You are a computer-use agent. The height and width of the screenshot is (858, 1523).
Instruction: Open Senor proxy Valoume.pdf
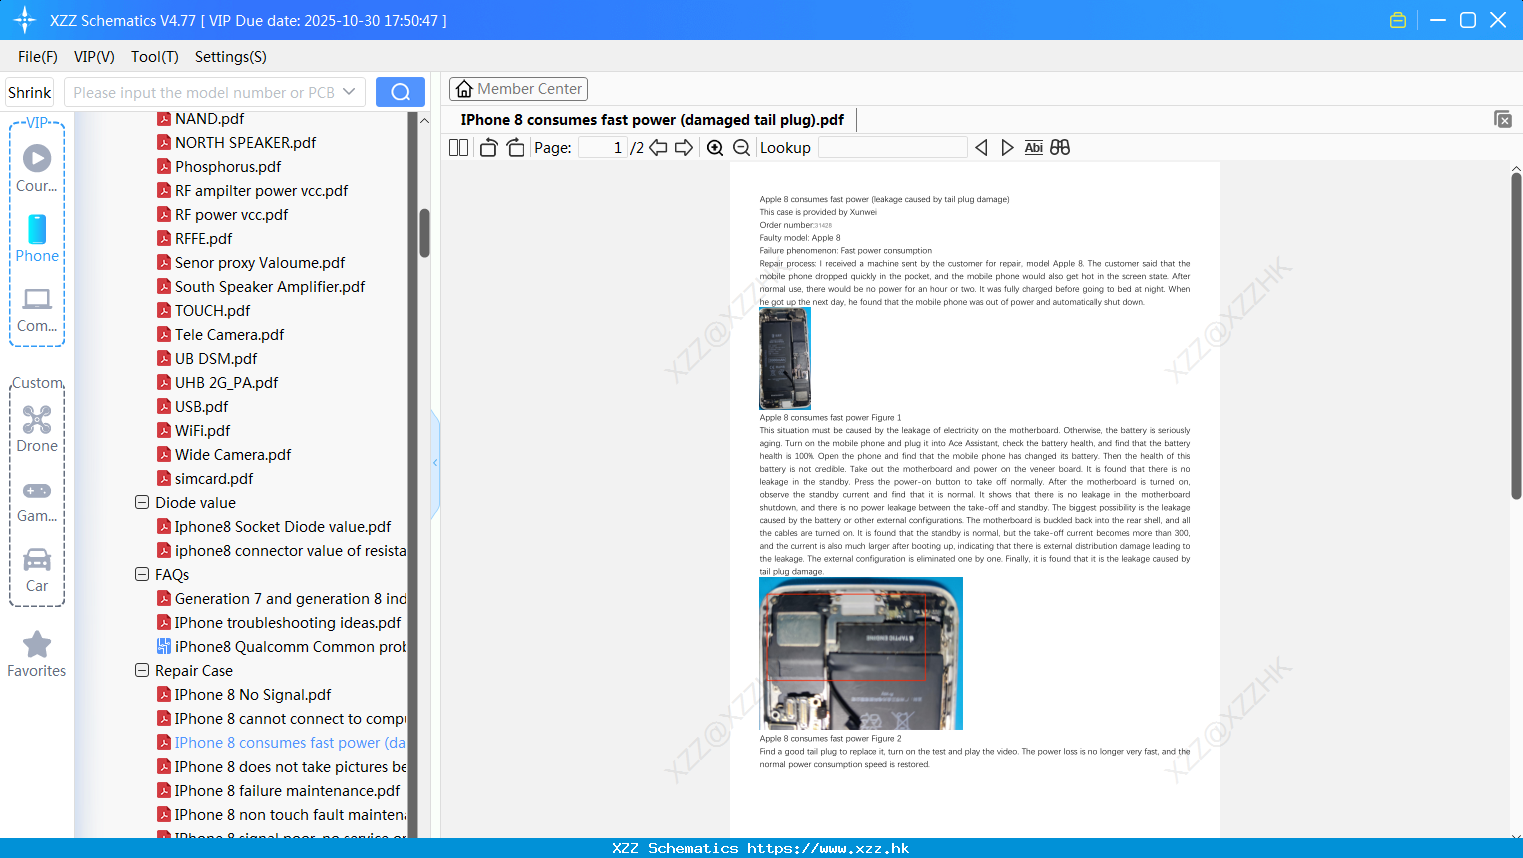(x=251, y=263)
